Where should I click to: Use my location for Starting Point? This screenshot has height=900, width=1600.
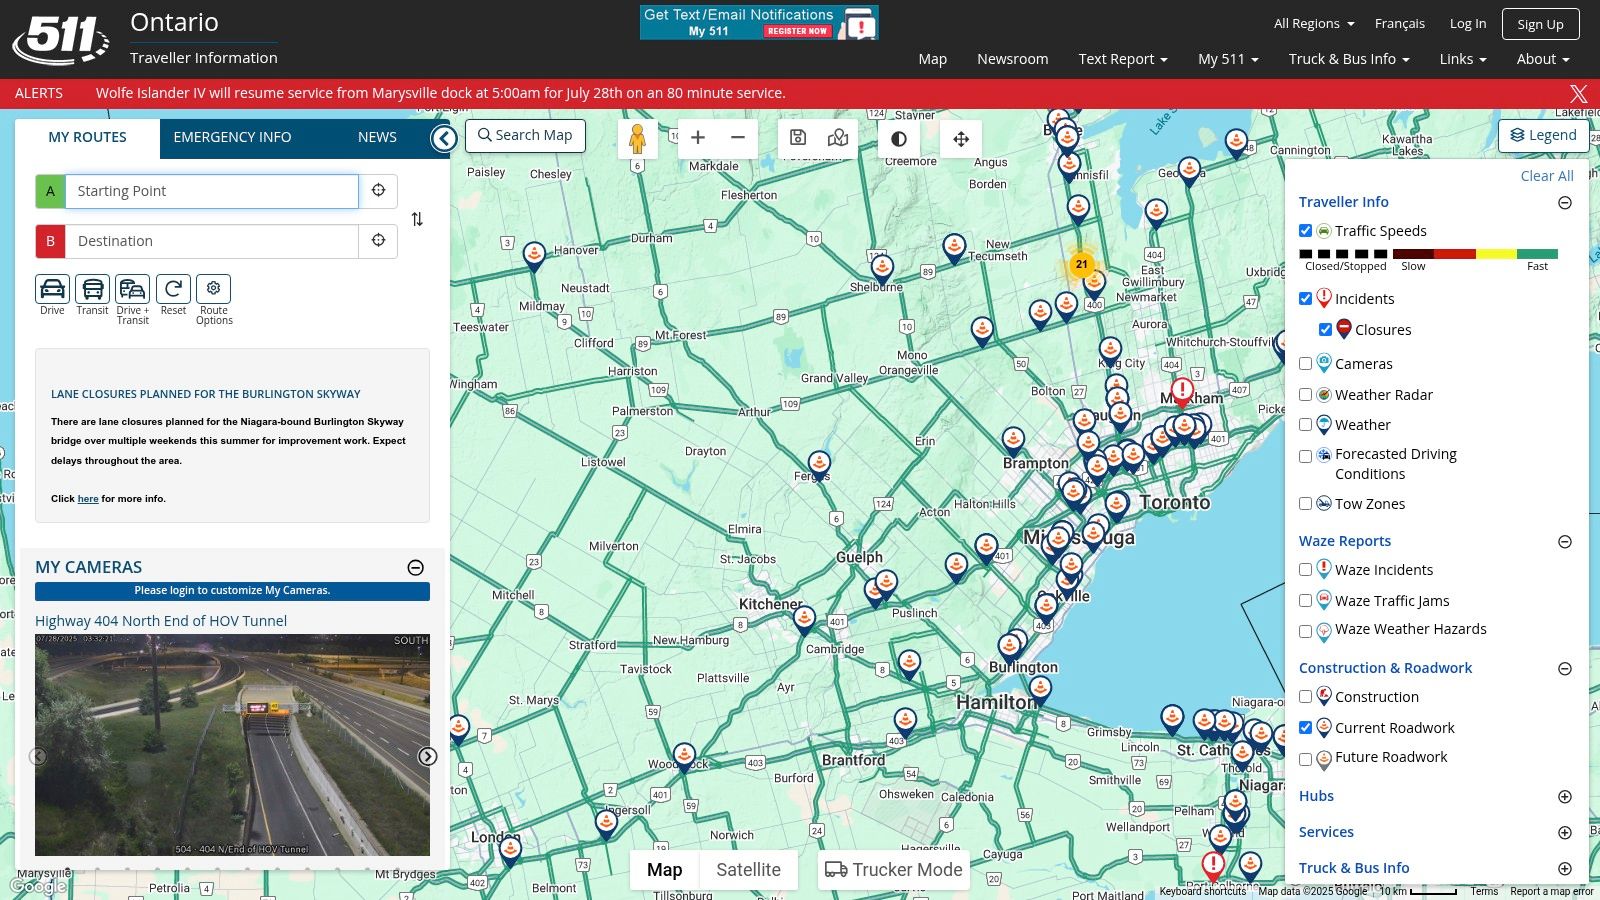[x=378, y=191]
